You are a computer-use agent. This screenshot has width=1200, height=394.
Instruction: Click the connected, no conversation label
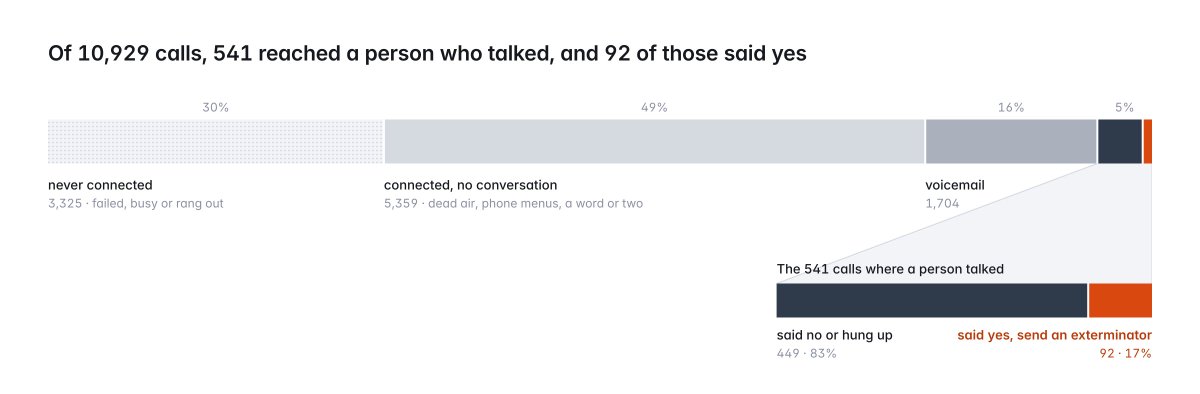click(x=471, y=185)
